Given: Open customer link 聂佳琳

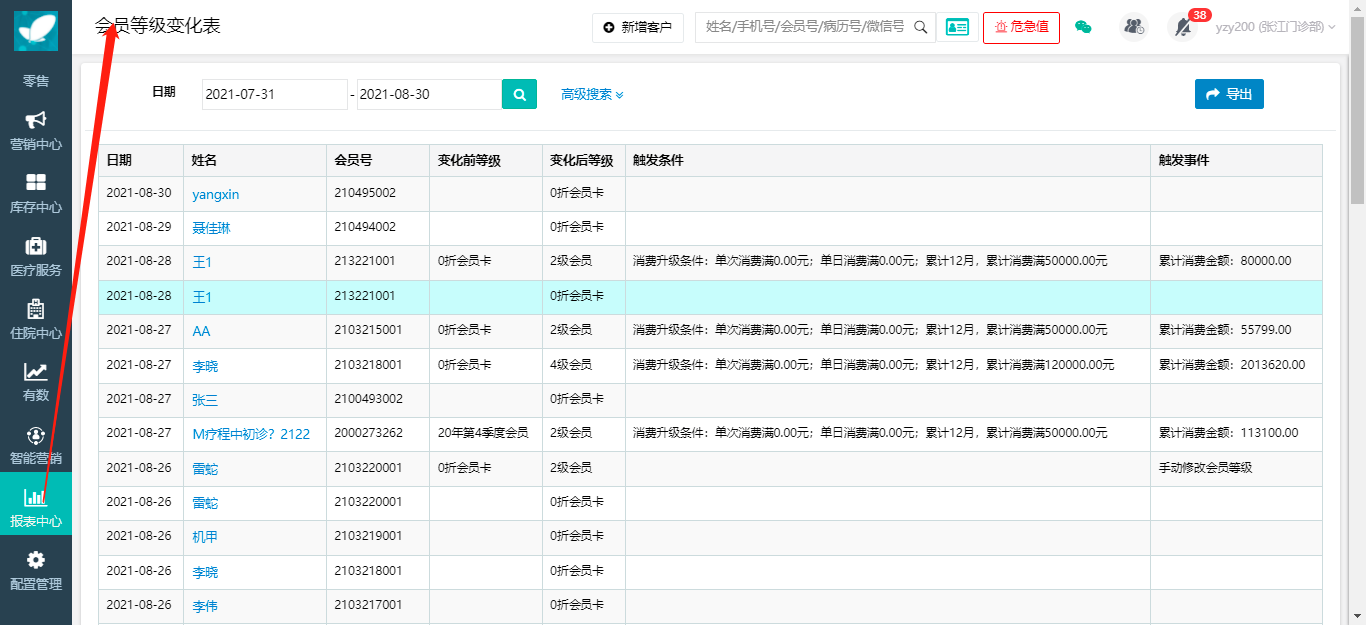Looking at the screenshot, I should coord(211,228).
